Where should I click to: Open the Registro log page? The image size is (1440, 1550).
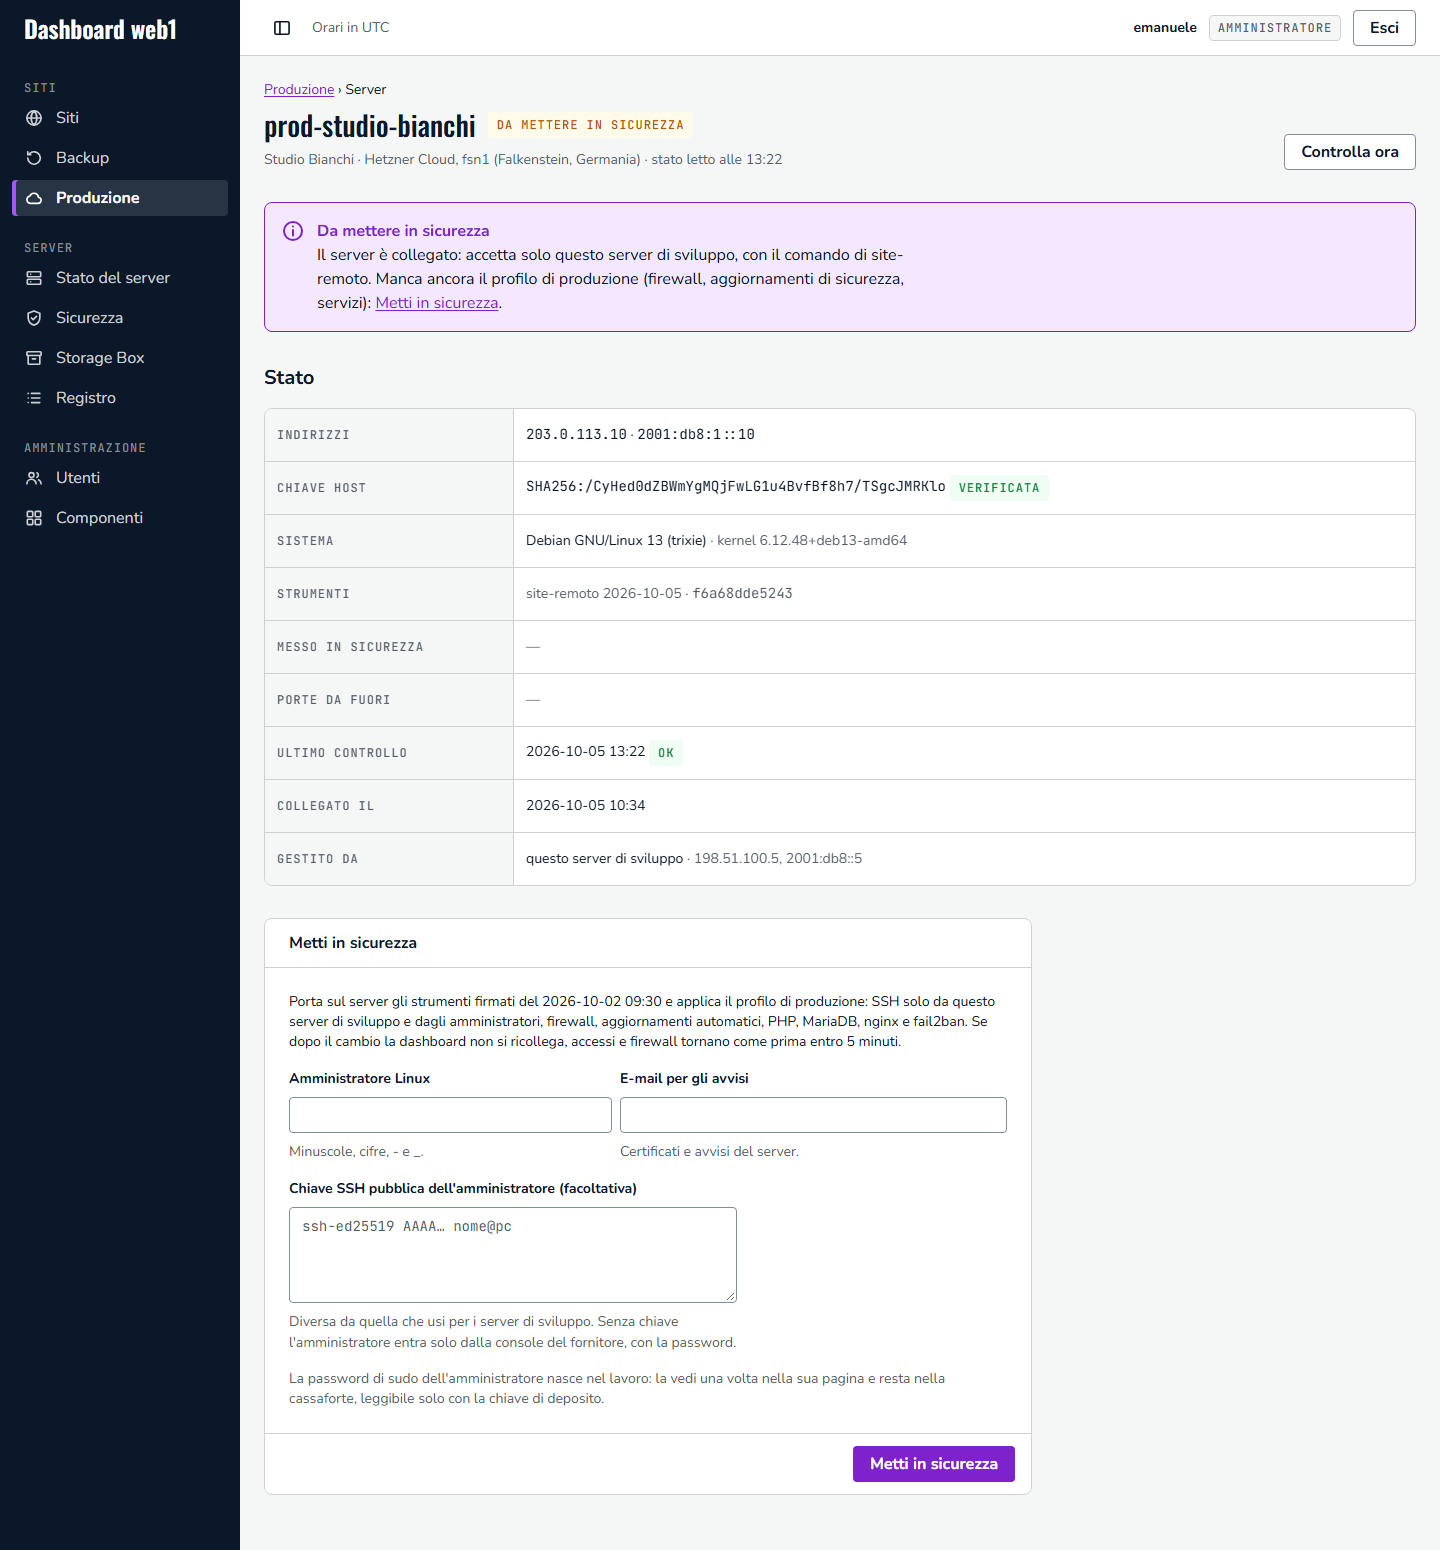pyautogui.click(x=120, y=398)
